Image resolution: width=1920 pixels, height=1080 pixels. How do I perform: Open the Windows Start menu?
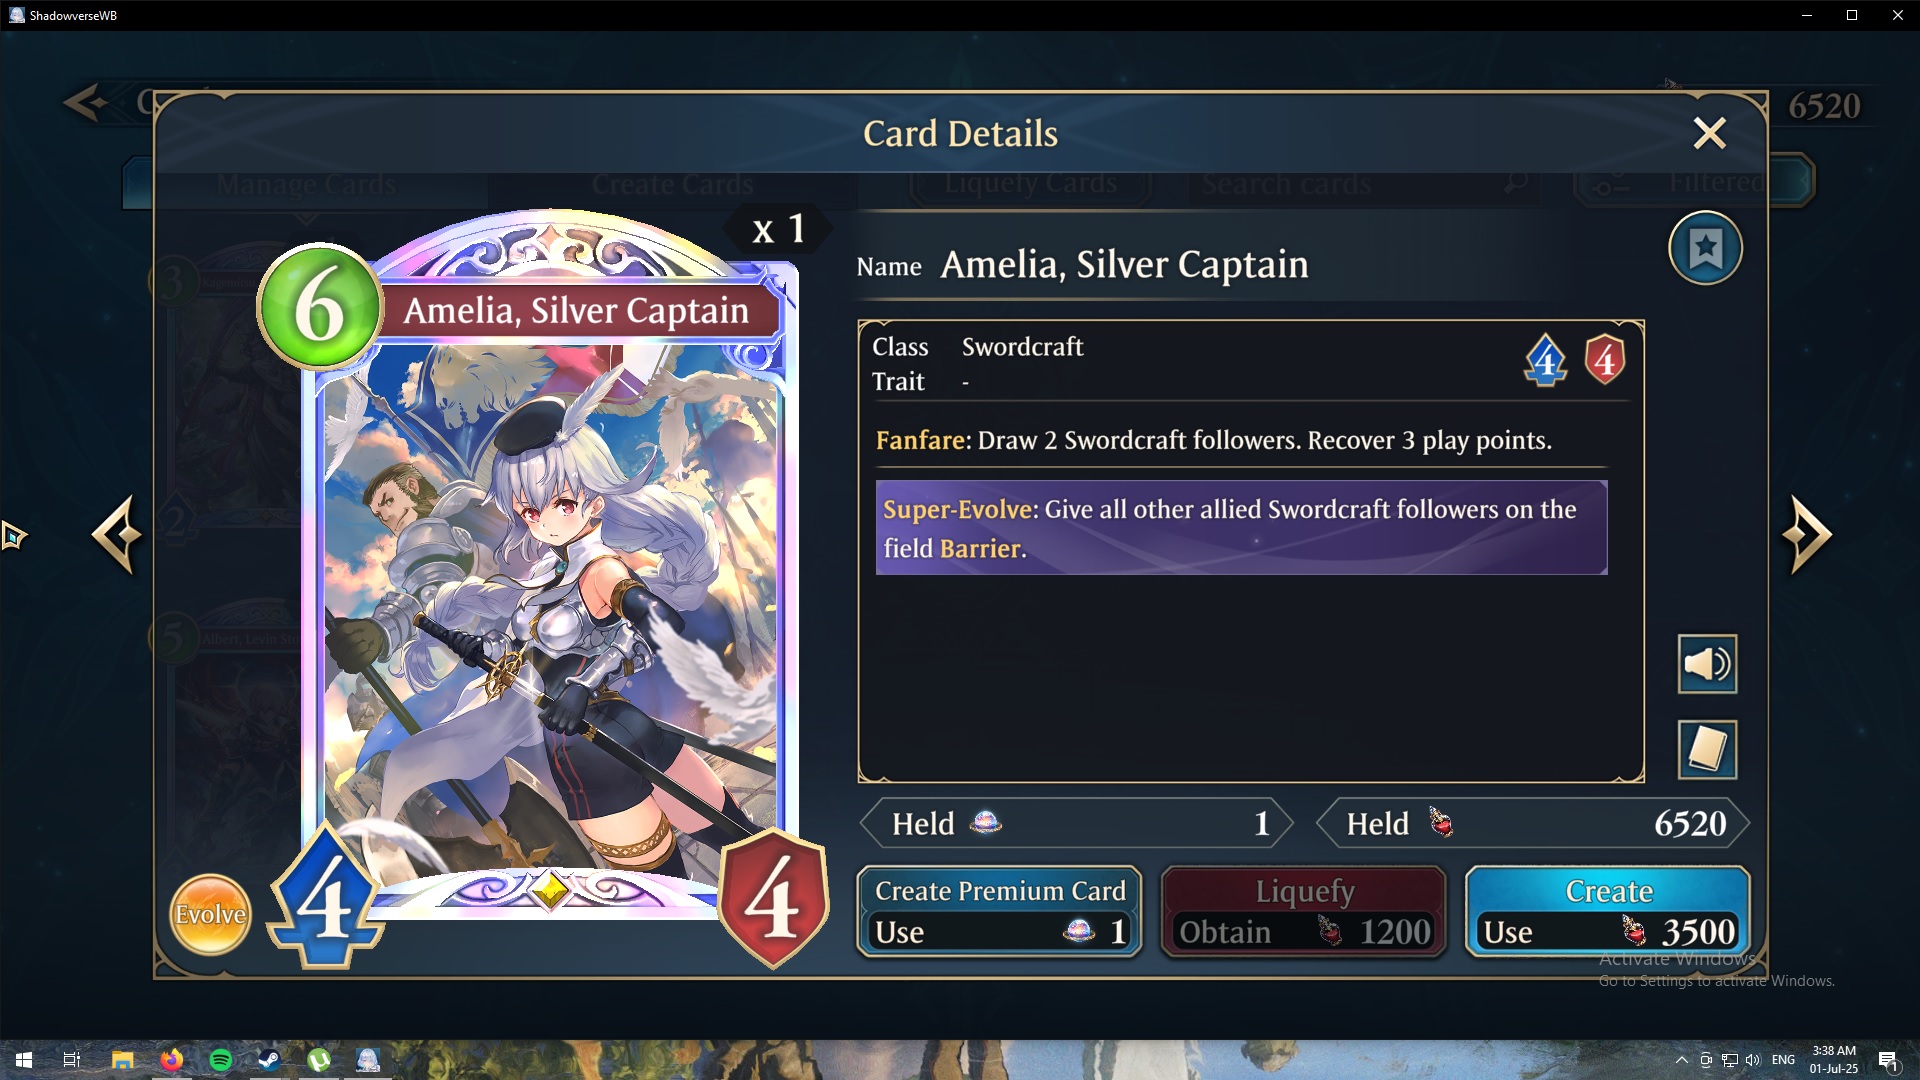(x=24, y=1060)
